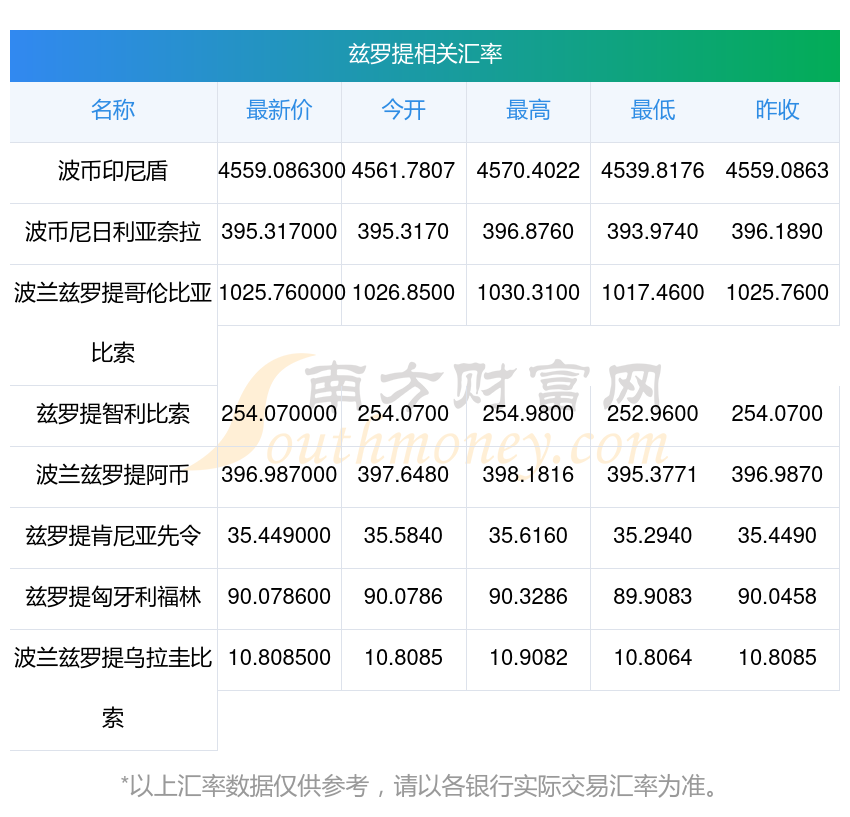Open the 波币尼日利亚奈拉 row name
Image resolution: width=850 pixels, height=817 pixels.
coord(113,233)
